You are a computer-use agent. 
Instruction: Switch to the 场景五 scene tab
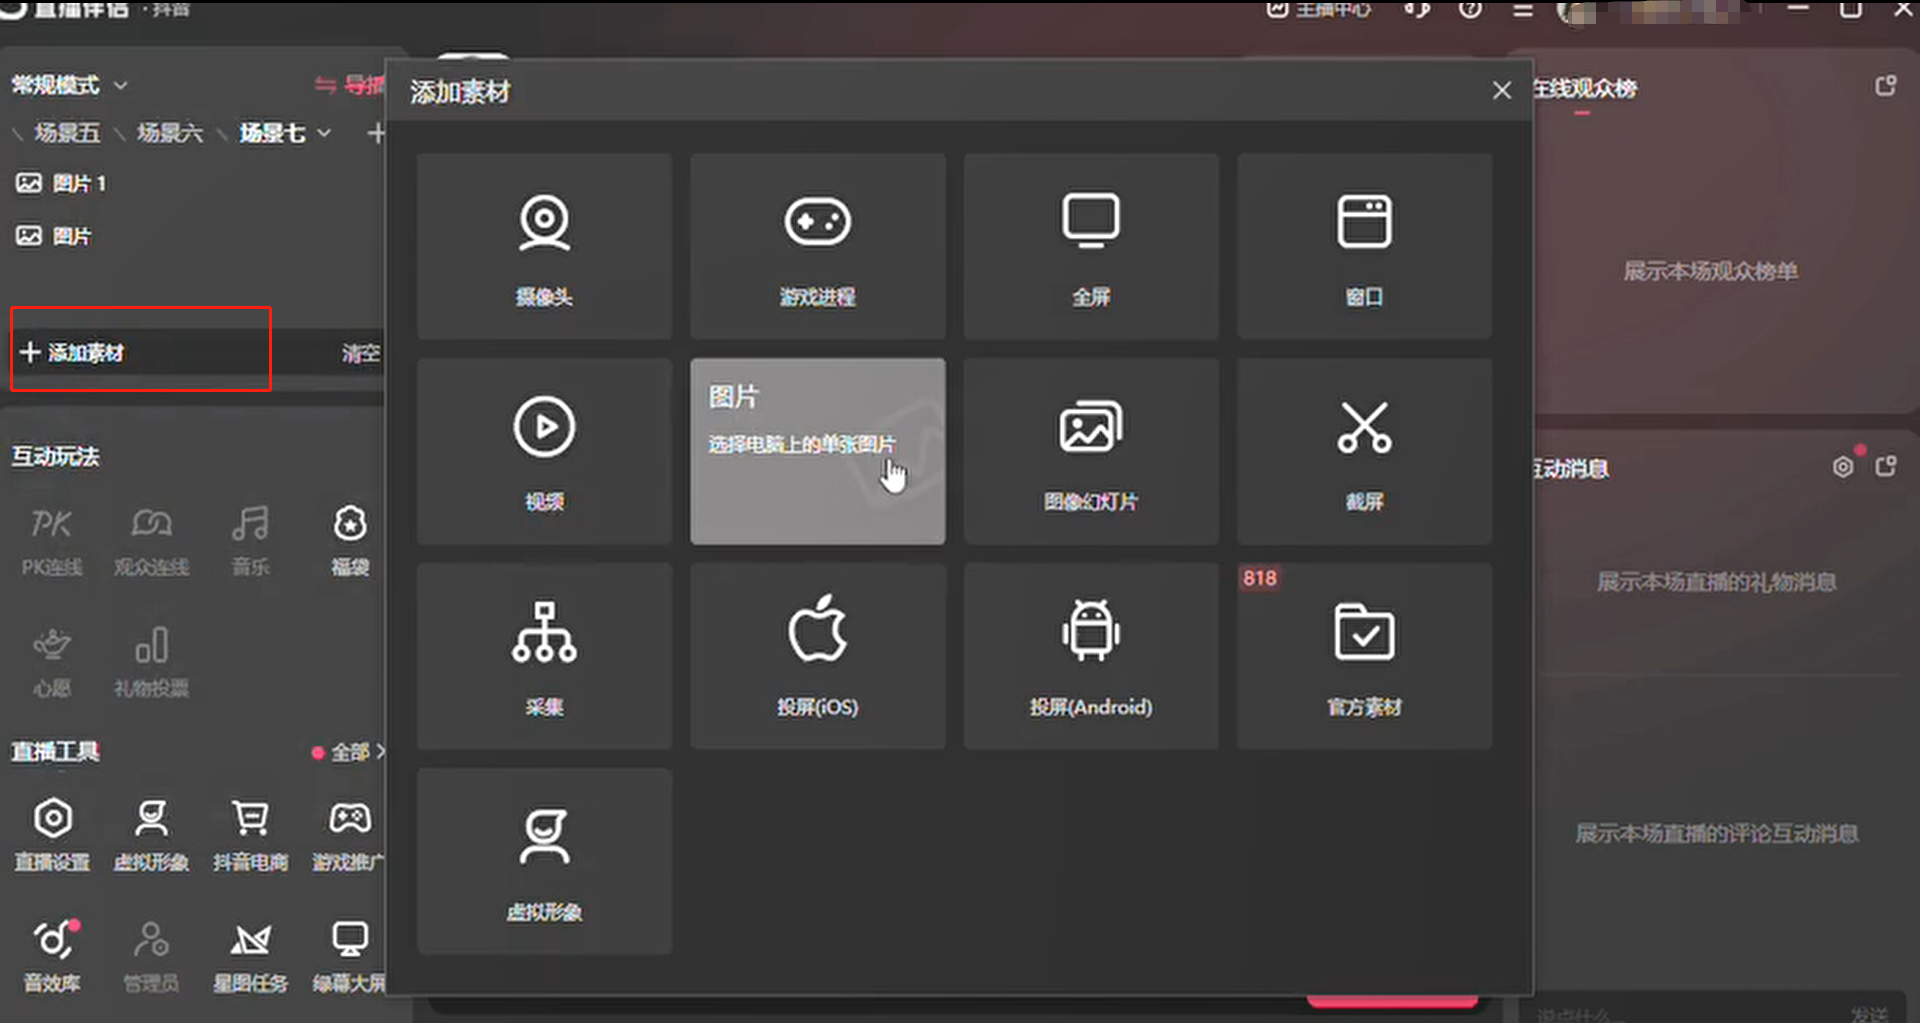67,133
